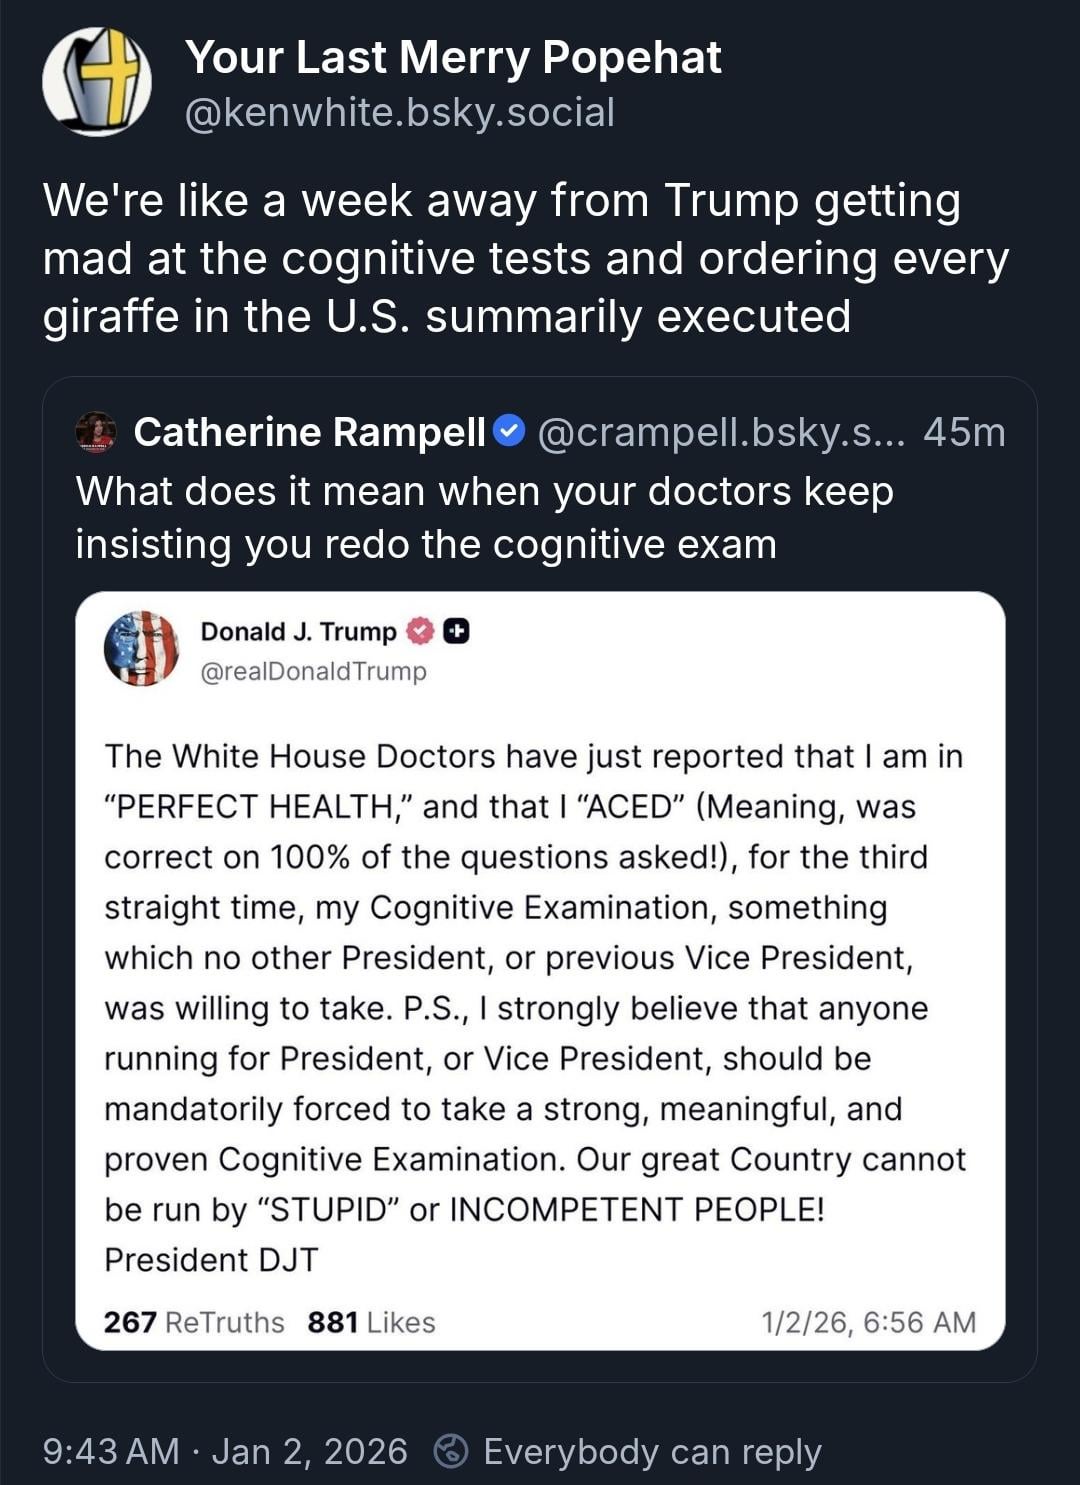Click the 1/2/26, 6:56 AM timestamp
This screenshot has height=1485, width=1080.
(x=868, y=1322)
